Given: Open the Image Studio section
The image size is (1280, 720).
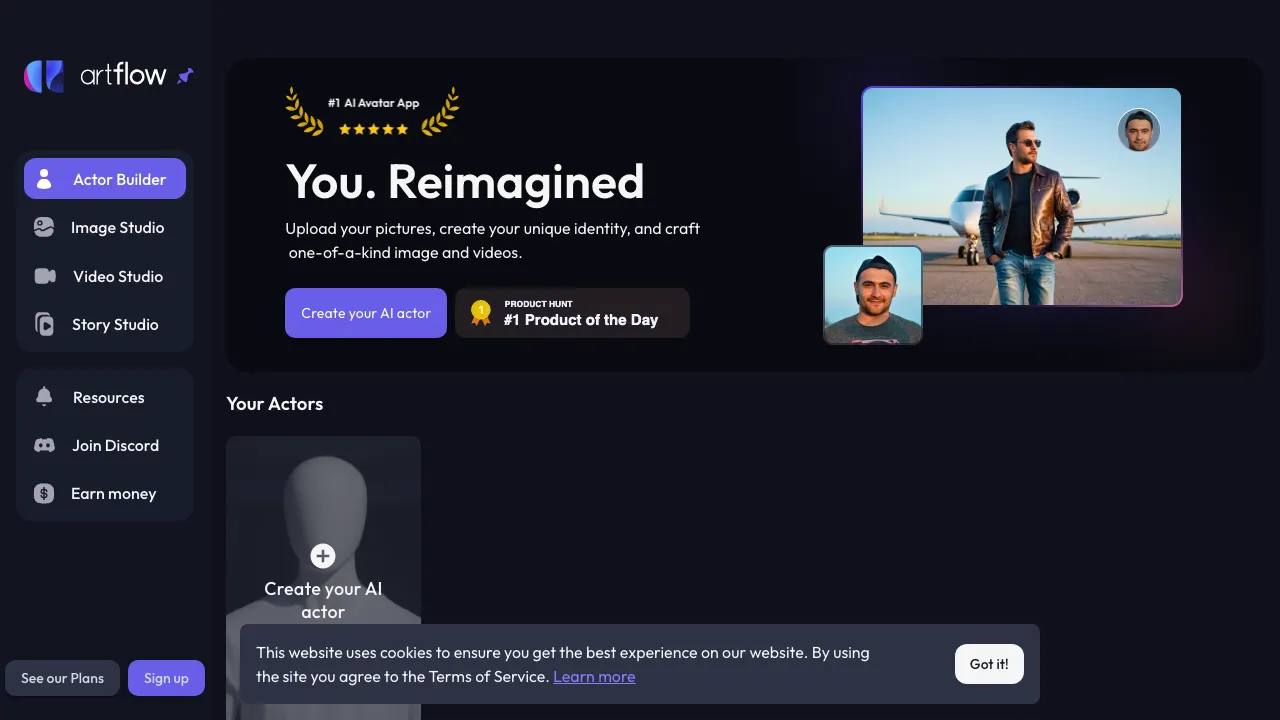Looking at the screenshot, I should pos(117,227).
